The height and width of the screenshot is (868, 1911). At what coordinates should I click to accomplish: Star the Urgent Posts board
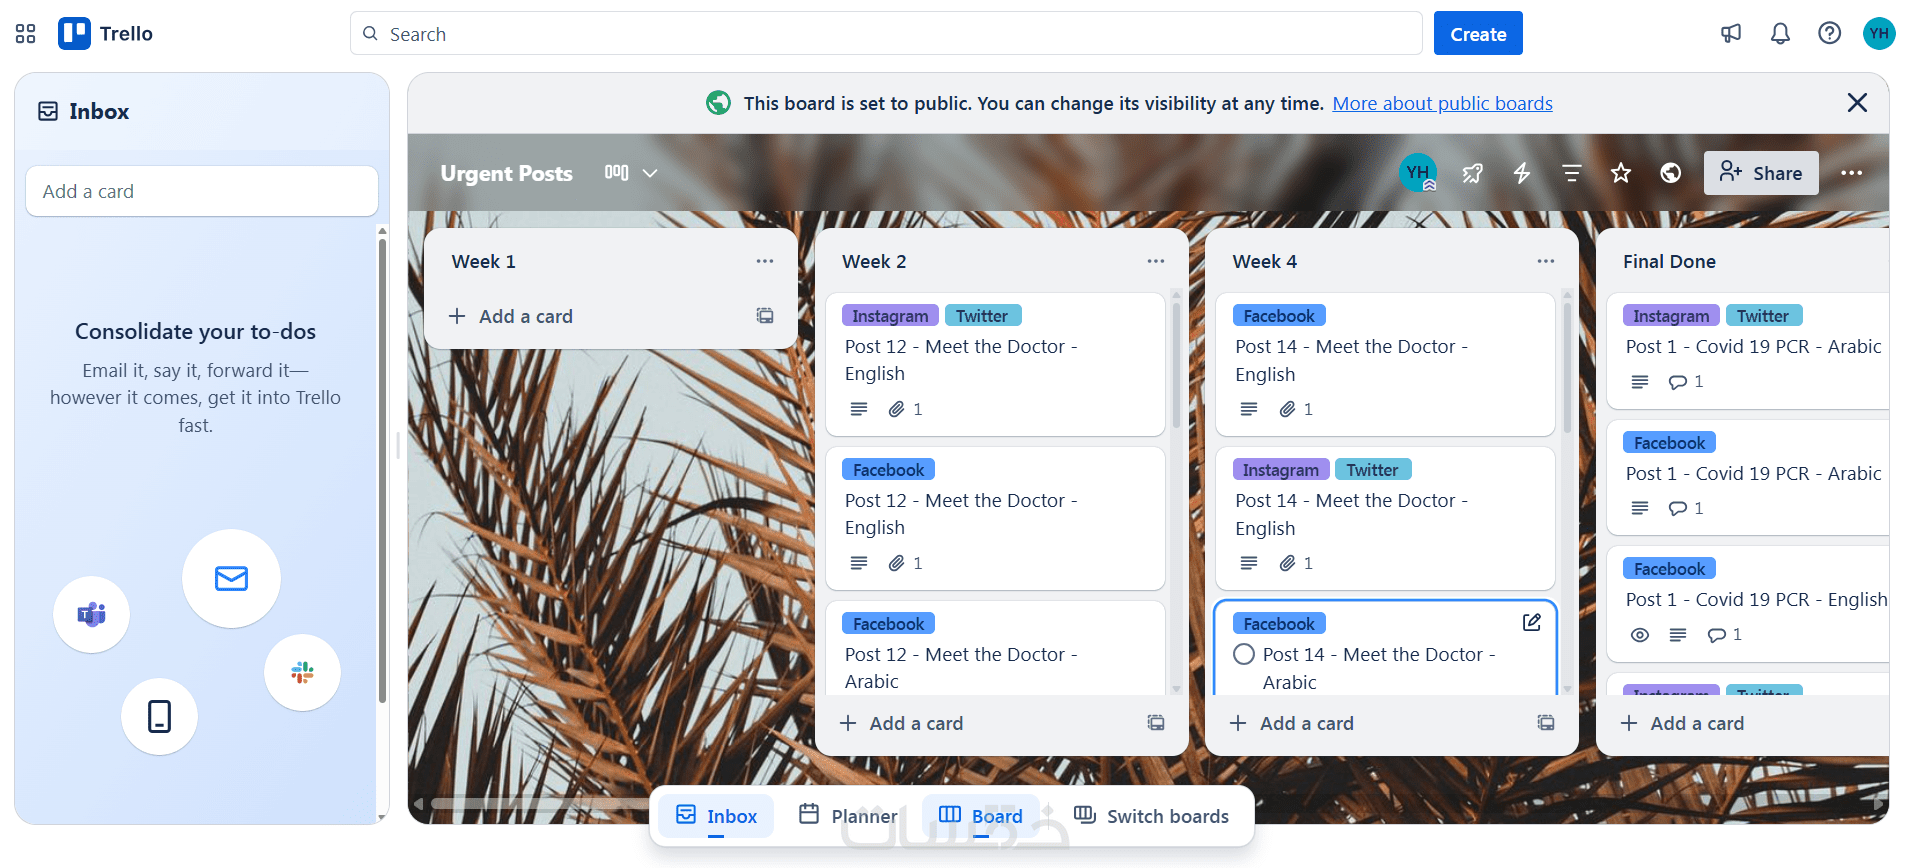[1621, 173]
